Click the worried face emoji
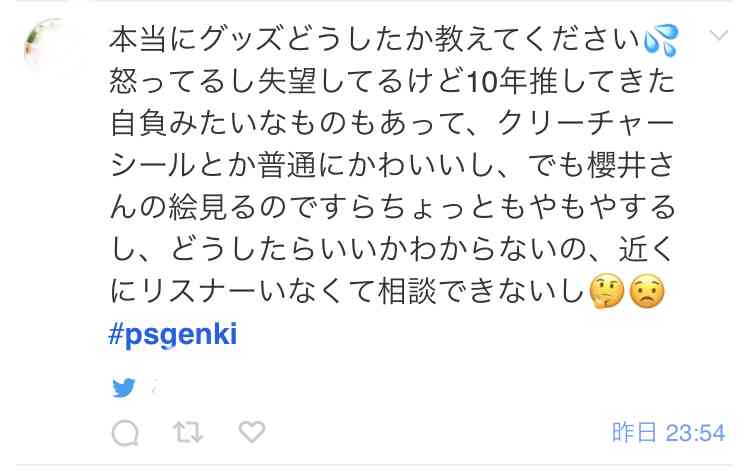The width and height of the screenshot is (750, 473). tap(647, 291)
